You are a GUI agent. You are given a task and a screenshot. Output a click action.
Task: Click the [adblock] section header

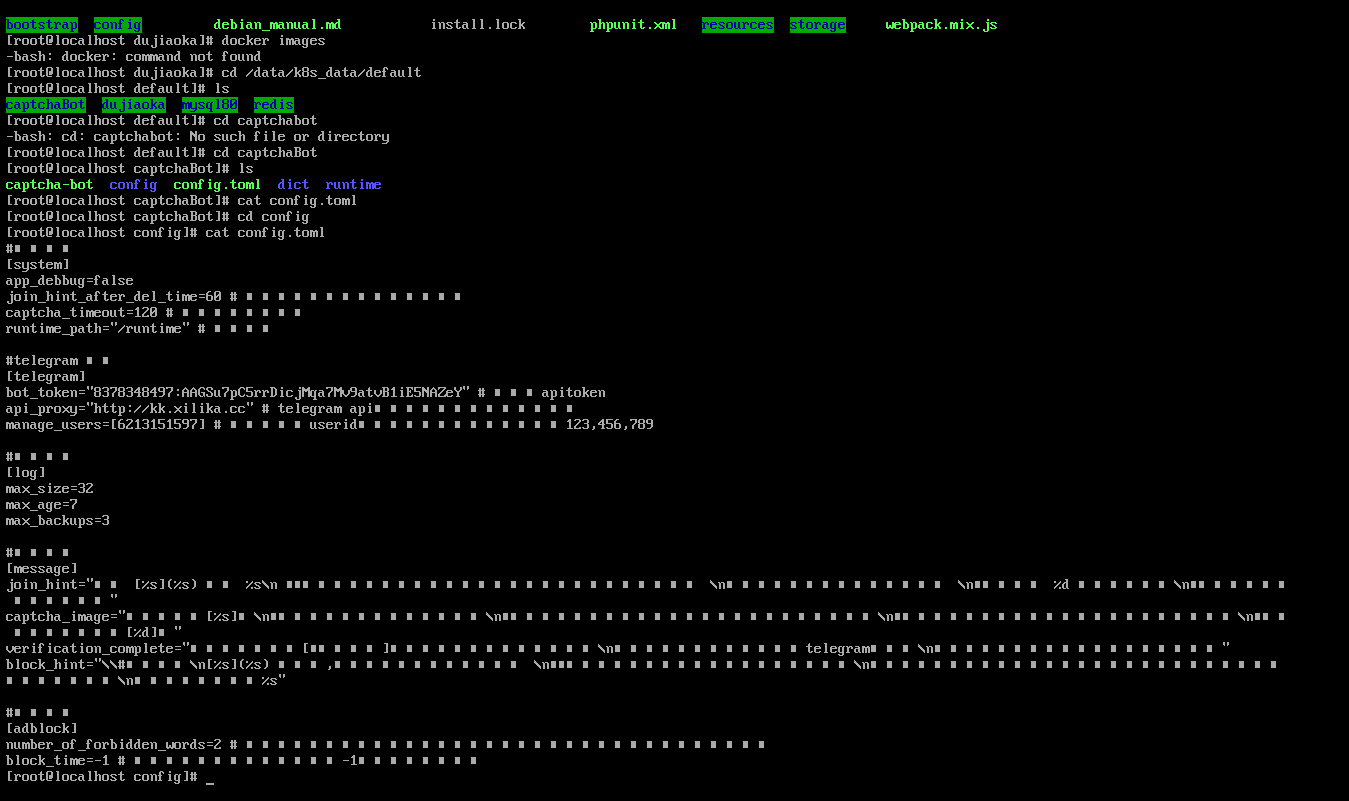coord(41,729)
